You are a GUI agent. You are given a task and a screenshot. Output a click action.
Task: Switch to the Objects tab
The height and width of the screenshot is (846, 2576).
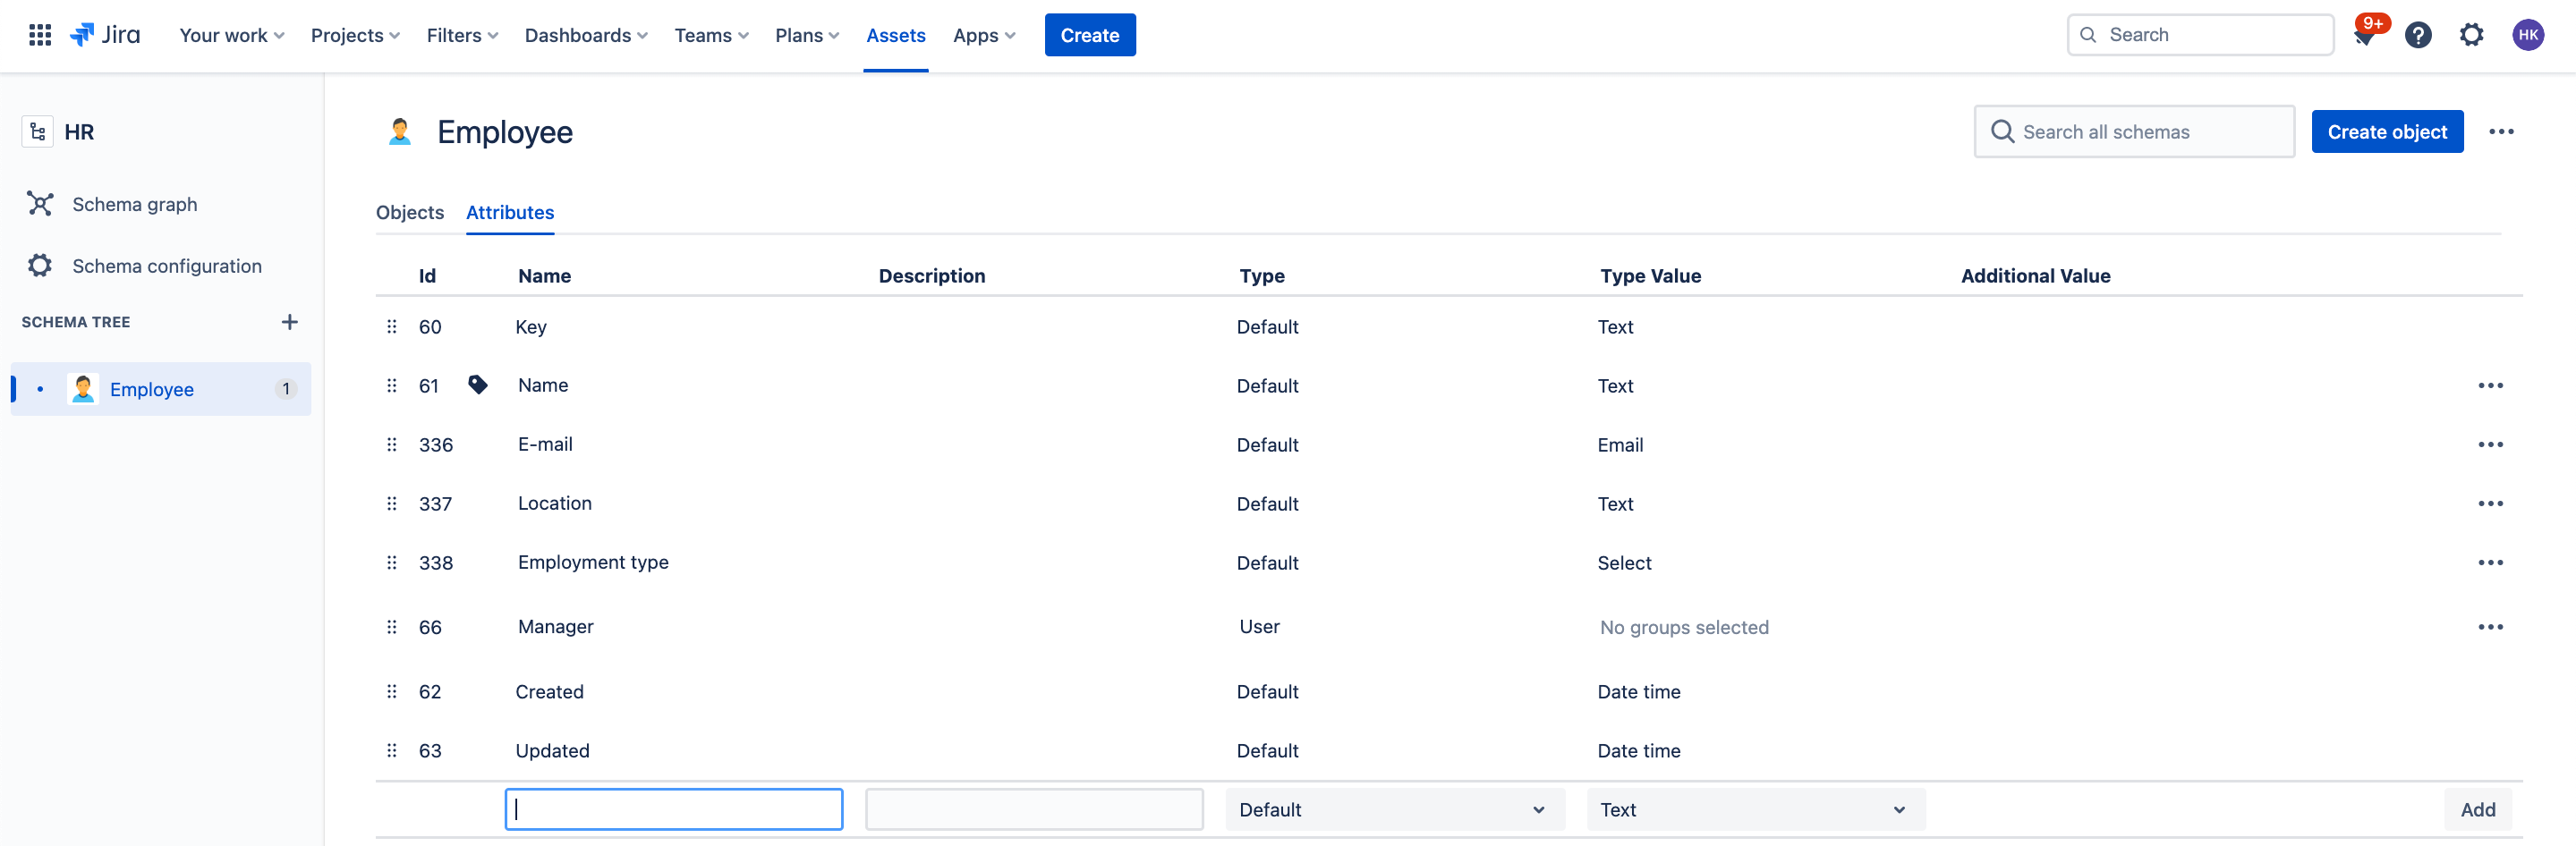coord(410,213)
